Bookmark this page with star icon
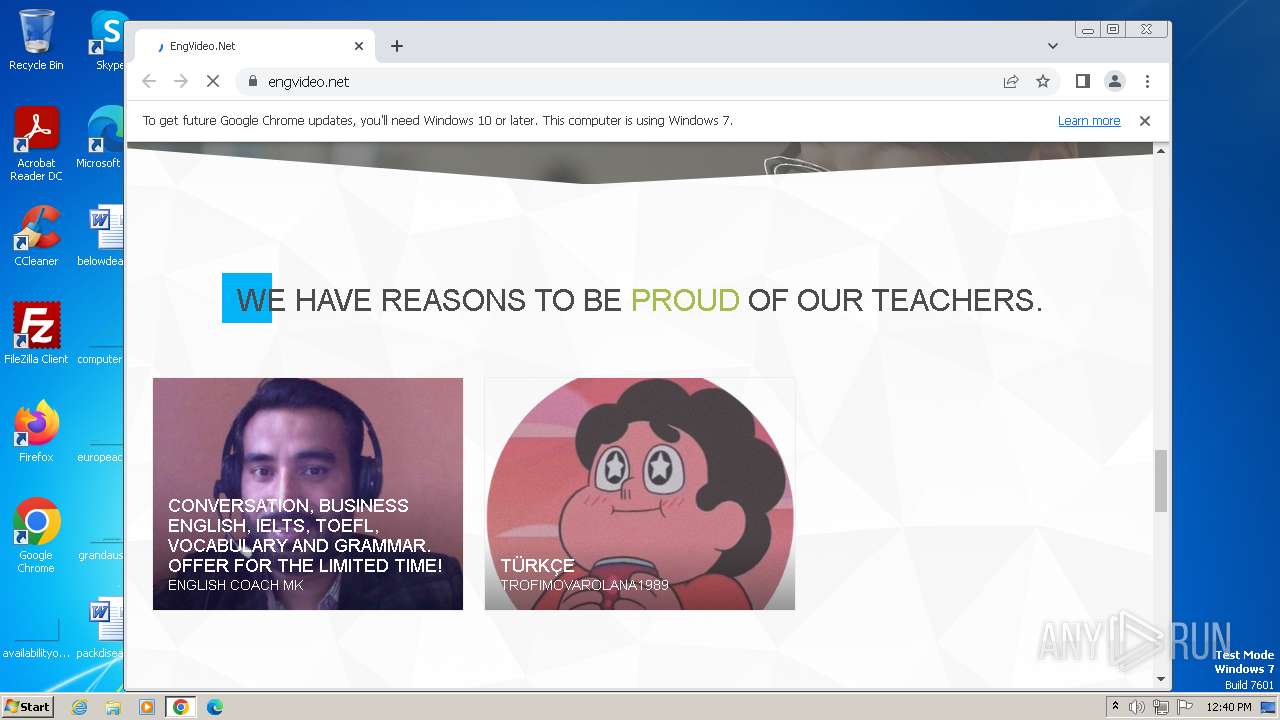Viewport: 1280px width, 720px height. click(1043, 82)
